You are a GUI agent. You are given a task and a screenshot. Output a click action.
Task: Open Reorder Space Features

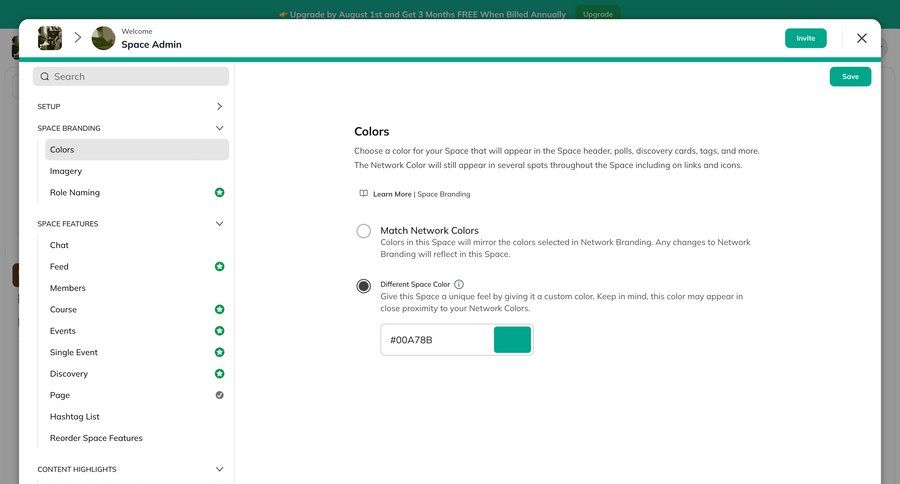click(96, 438)
